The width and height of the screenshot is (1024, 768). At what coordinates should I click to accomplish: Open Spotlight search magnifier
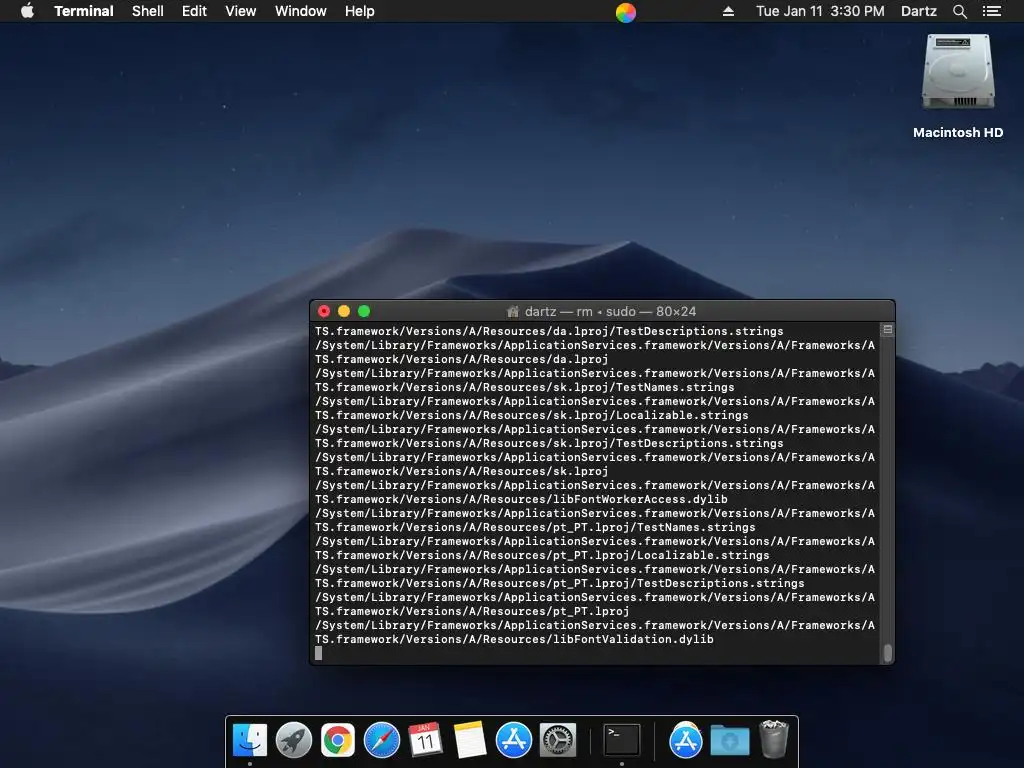(959, 11)
